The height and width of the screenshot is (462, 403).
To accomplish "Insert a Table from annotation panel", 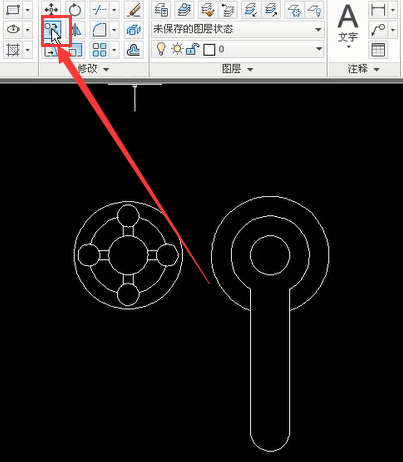I will pyautogui.click(x=378, y=50).
